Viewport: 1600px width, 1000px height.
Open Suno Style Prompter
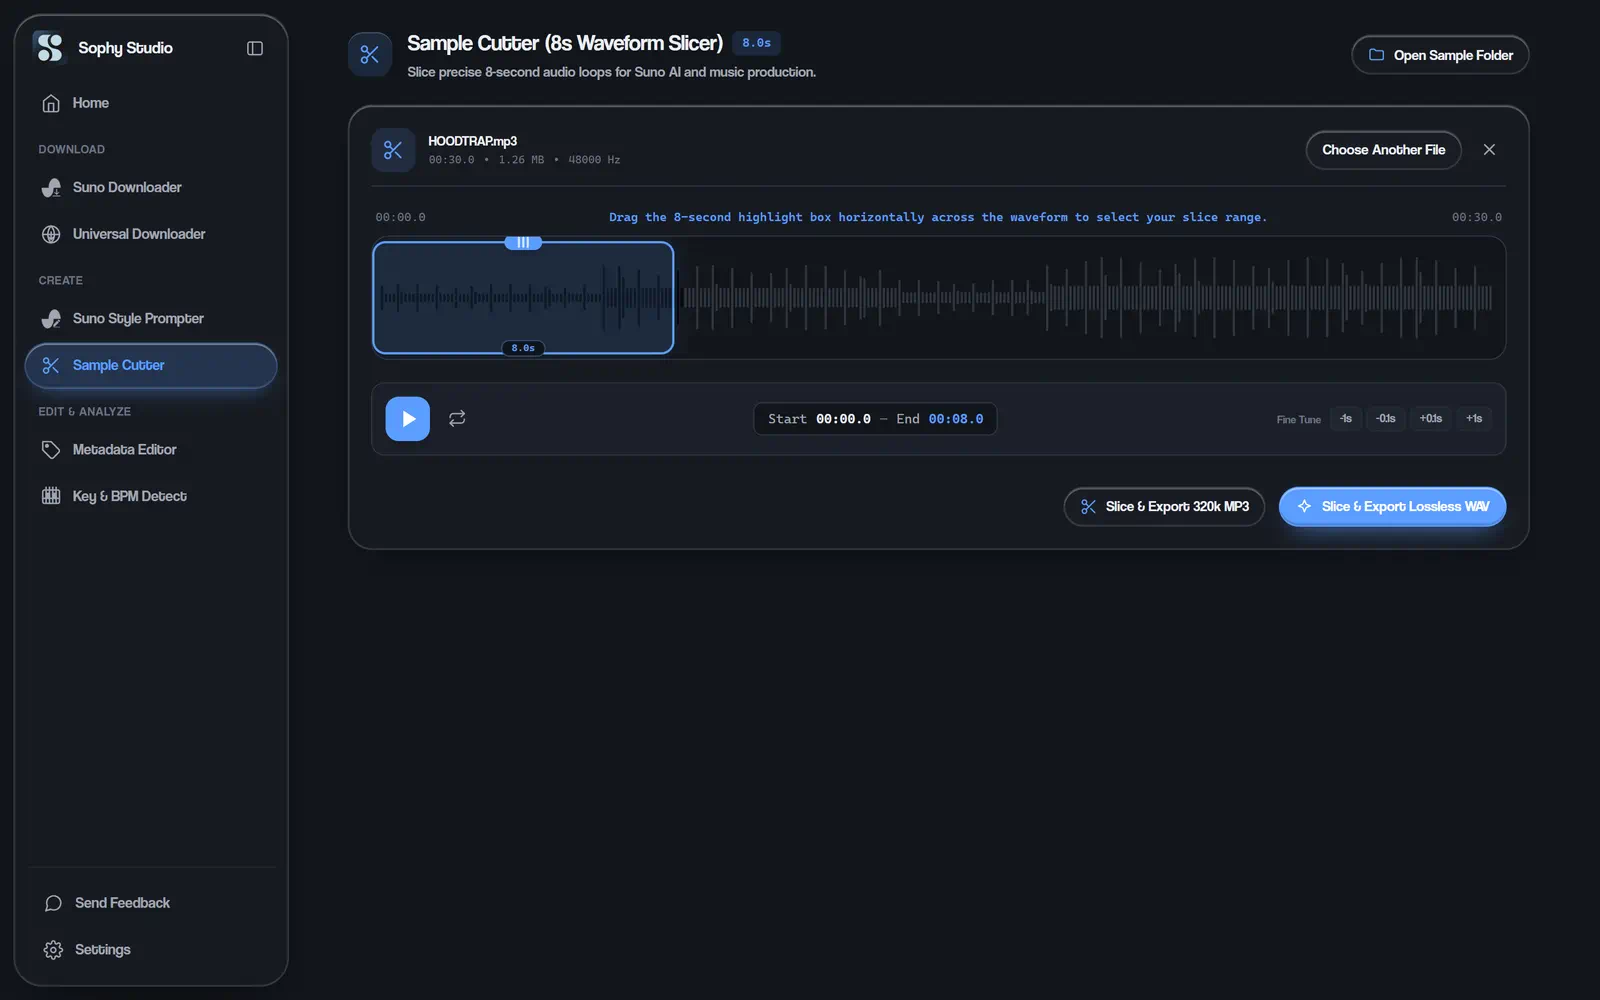(151, 318)
